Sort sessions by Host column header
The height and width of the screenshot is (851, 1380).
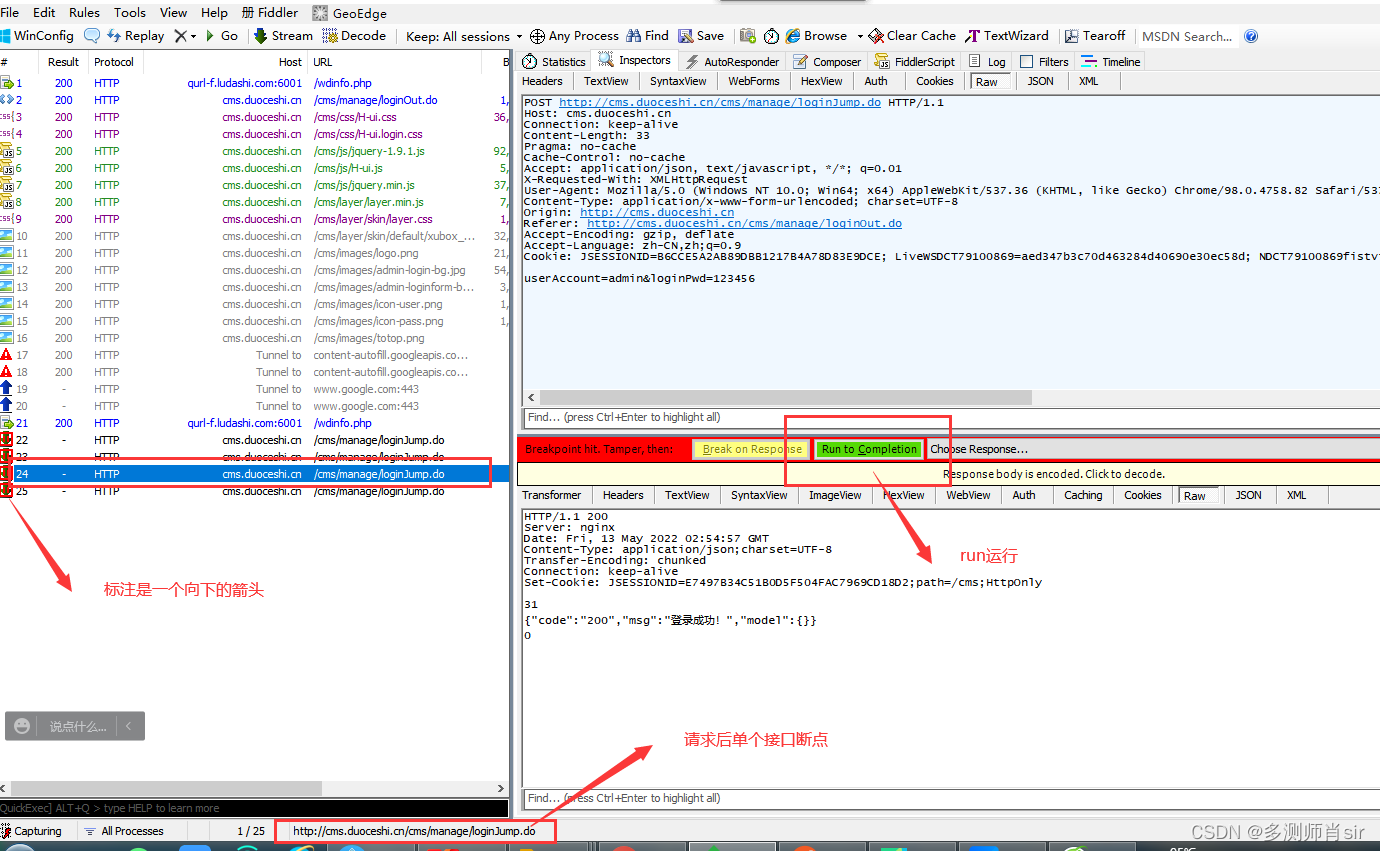[x=224, y=62]
